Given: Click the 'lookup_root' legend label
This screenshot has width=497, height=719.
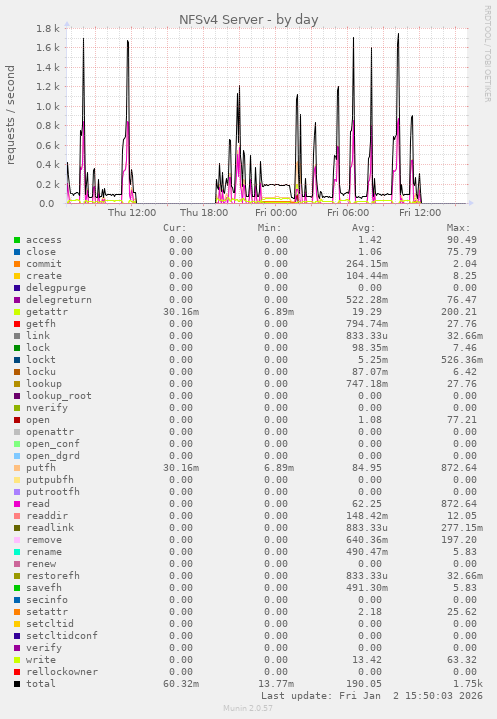Looking at the screenshot, I should pyautogui.click(x=59, y=396).
